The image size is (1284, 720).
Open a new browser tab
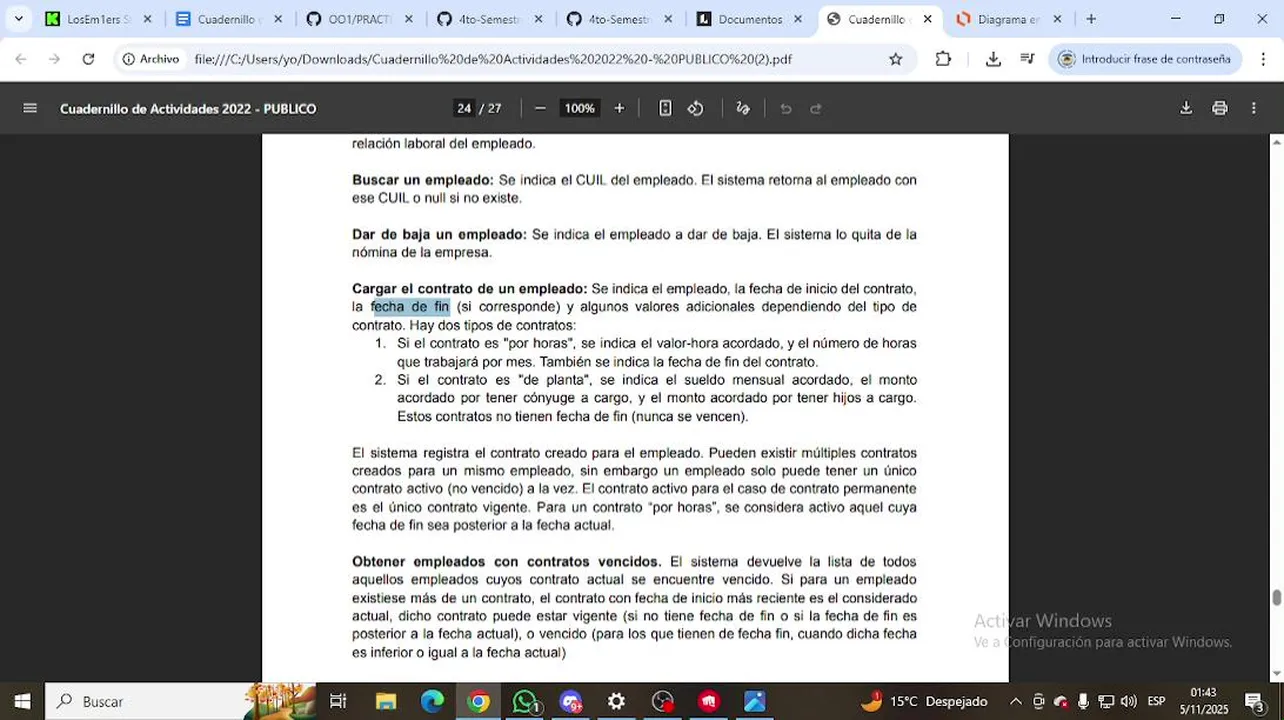tap(1091, 19)
